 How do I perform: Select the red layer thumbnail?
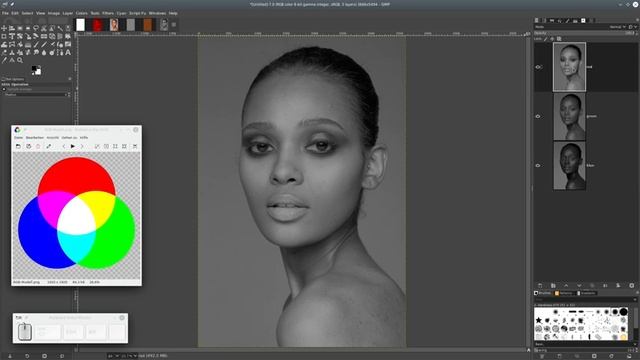(x=569, y=67)
